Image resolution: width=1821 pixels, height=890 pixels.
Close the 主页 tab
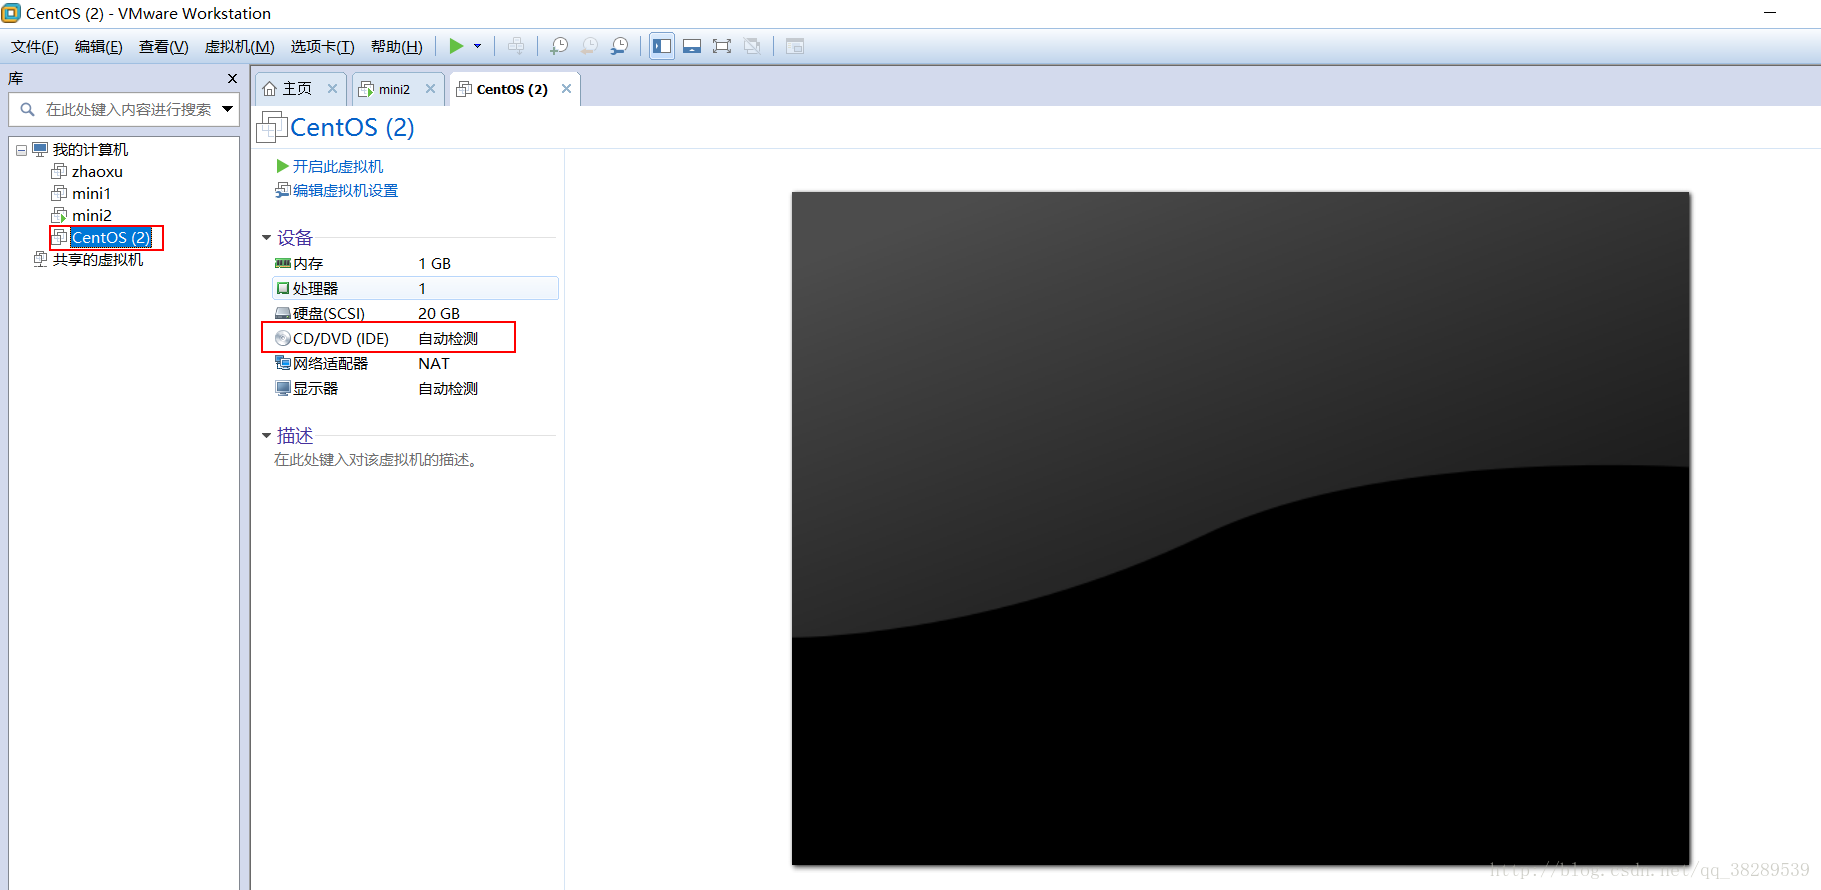click(333, 88)
